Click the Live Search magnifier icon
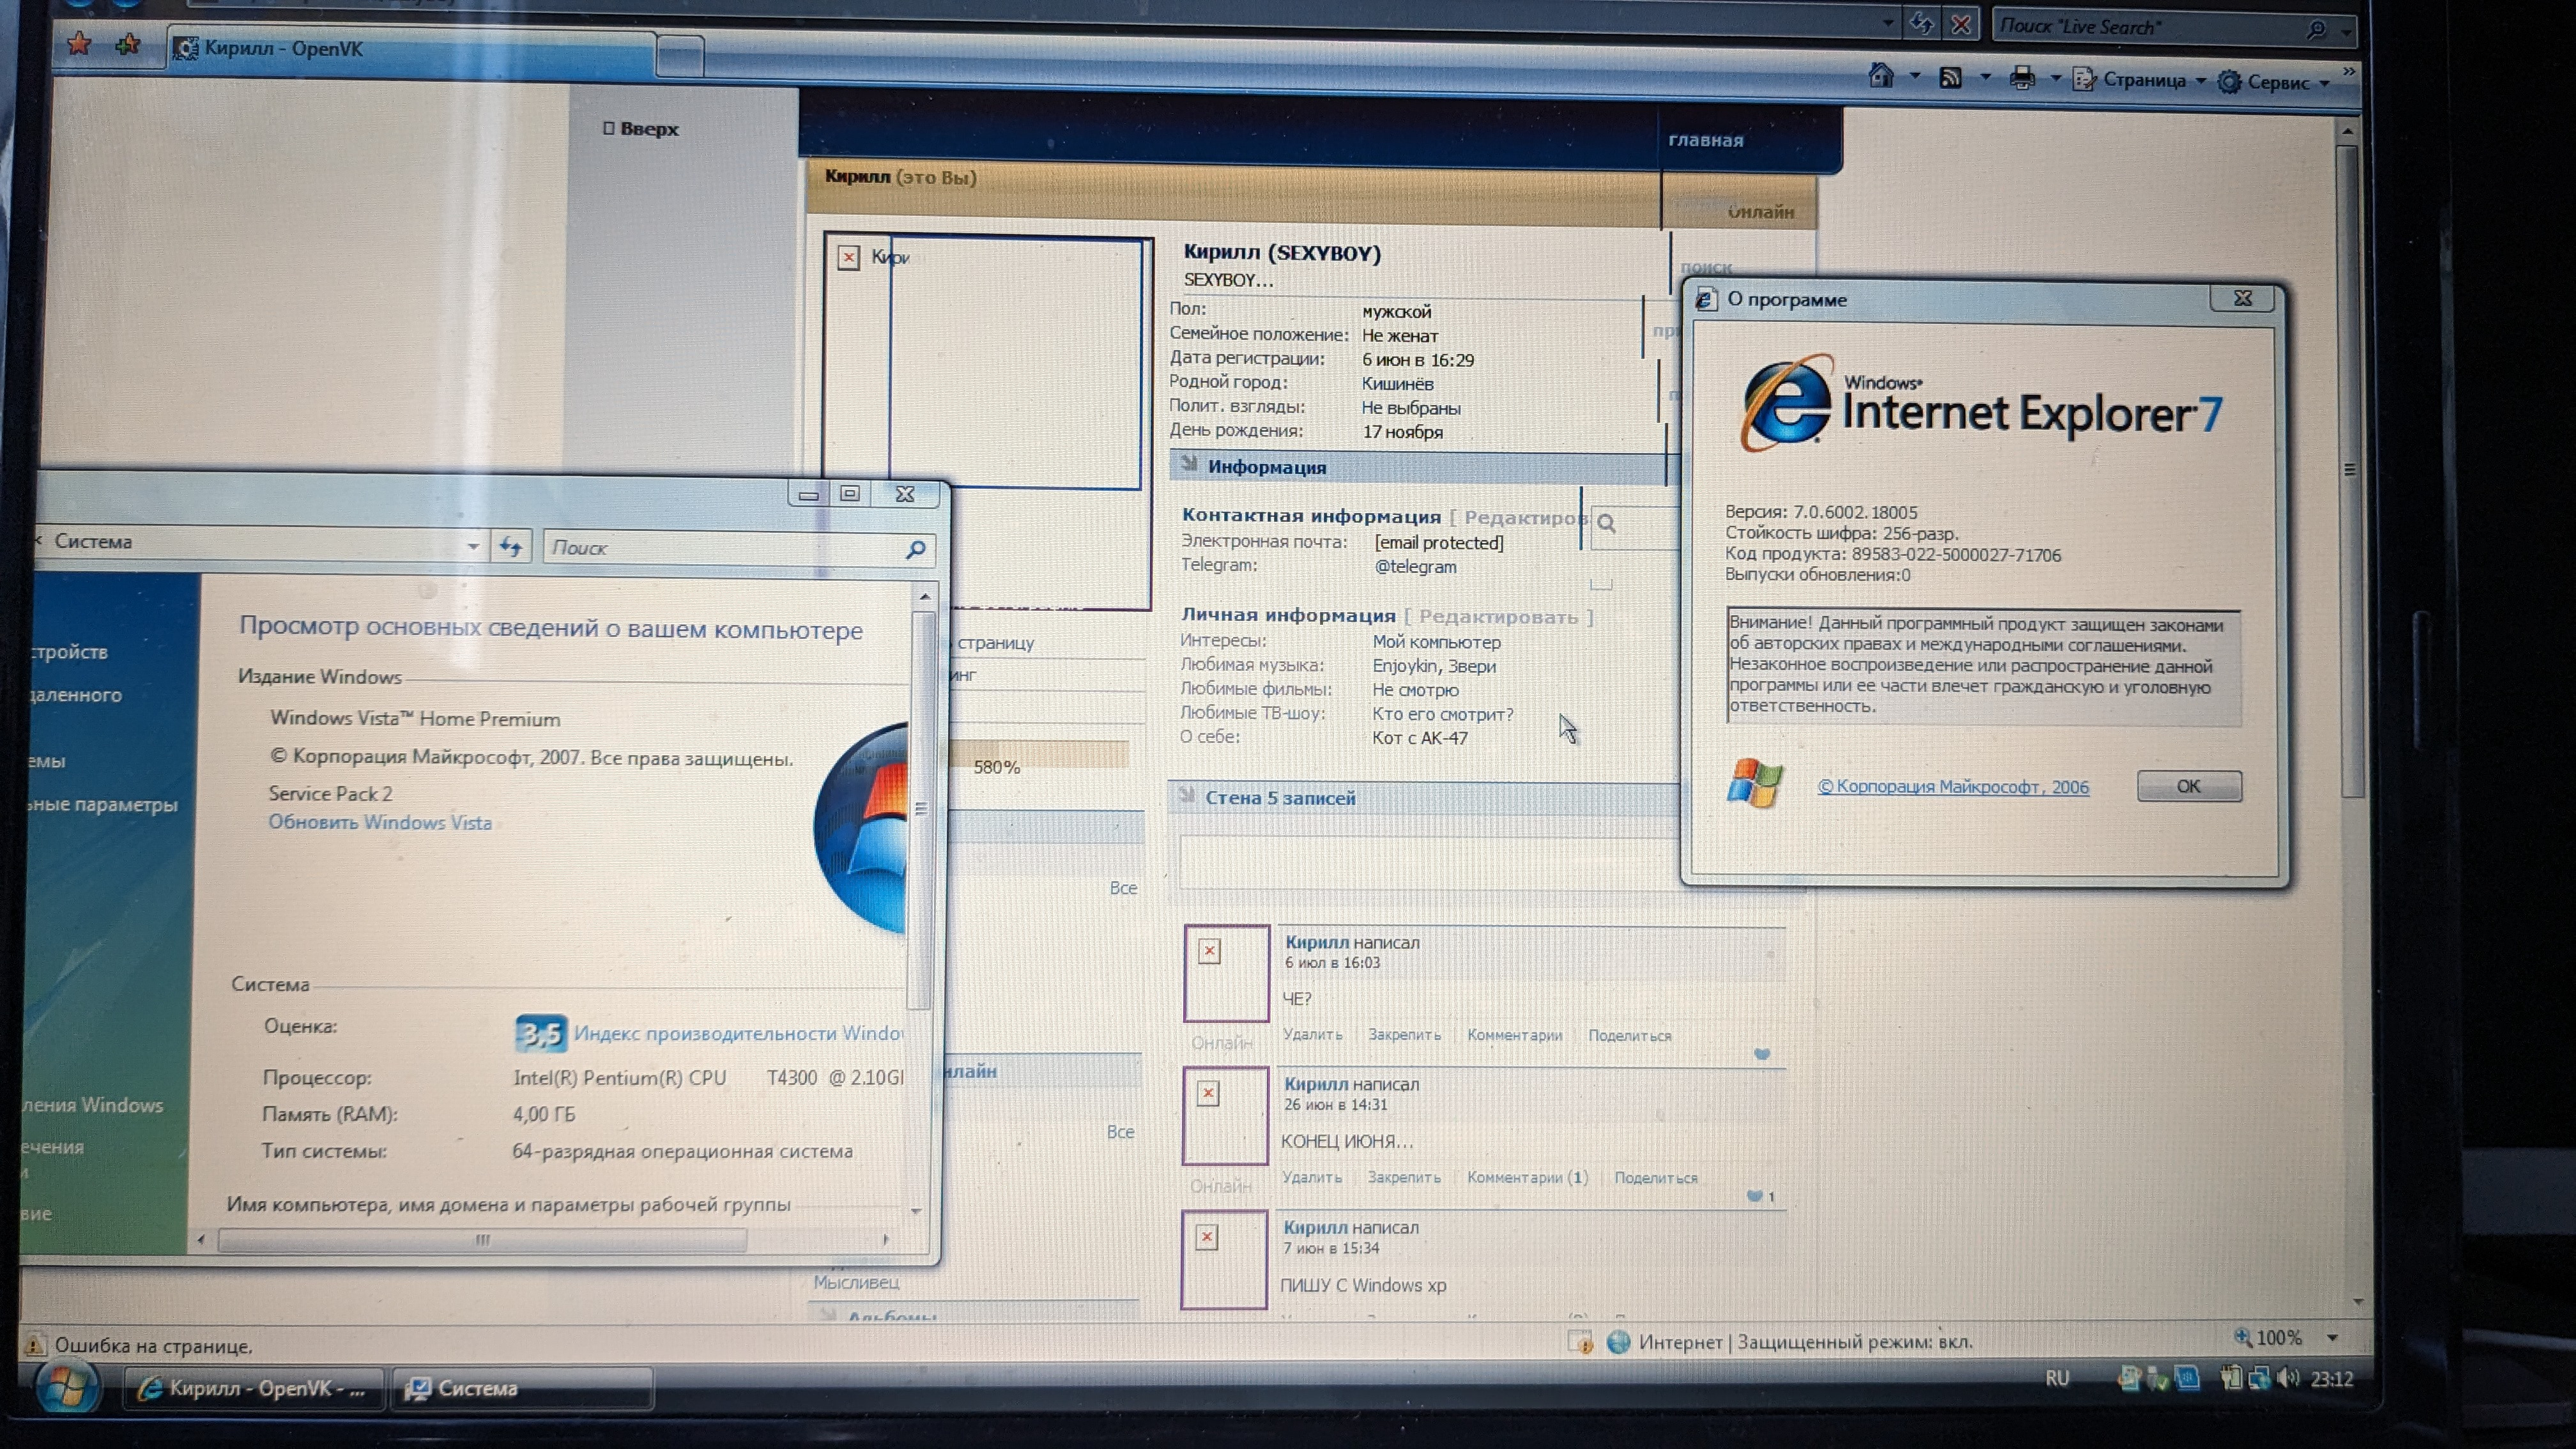The width and height of the screenshot is (2576, 1449). 2317,29
